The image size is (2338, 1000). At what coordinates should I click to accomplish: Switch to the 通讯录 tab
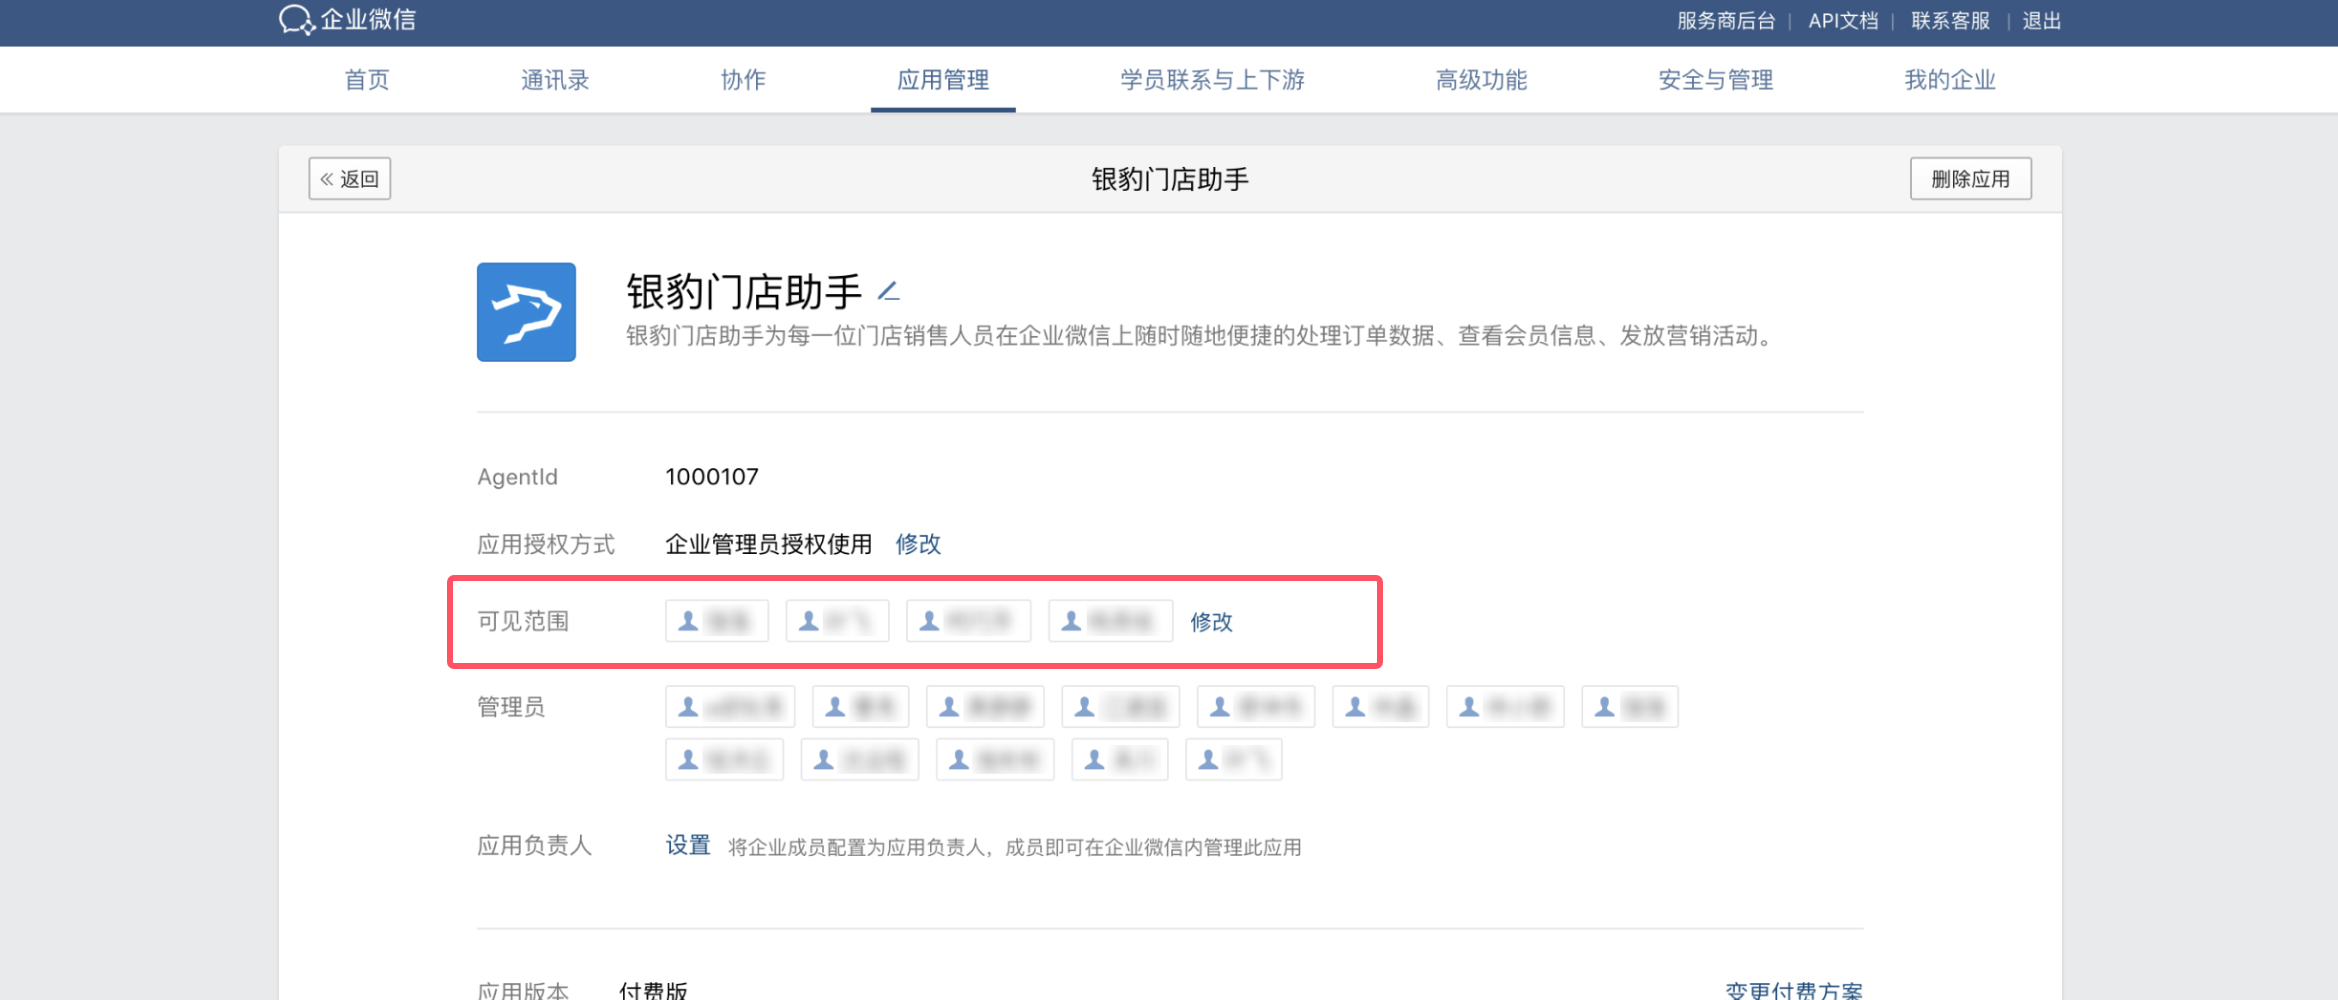point(555,80)
